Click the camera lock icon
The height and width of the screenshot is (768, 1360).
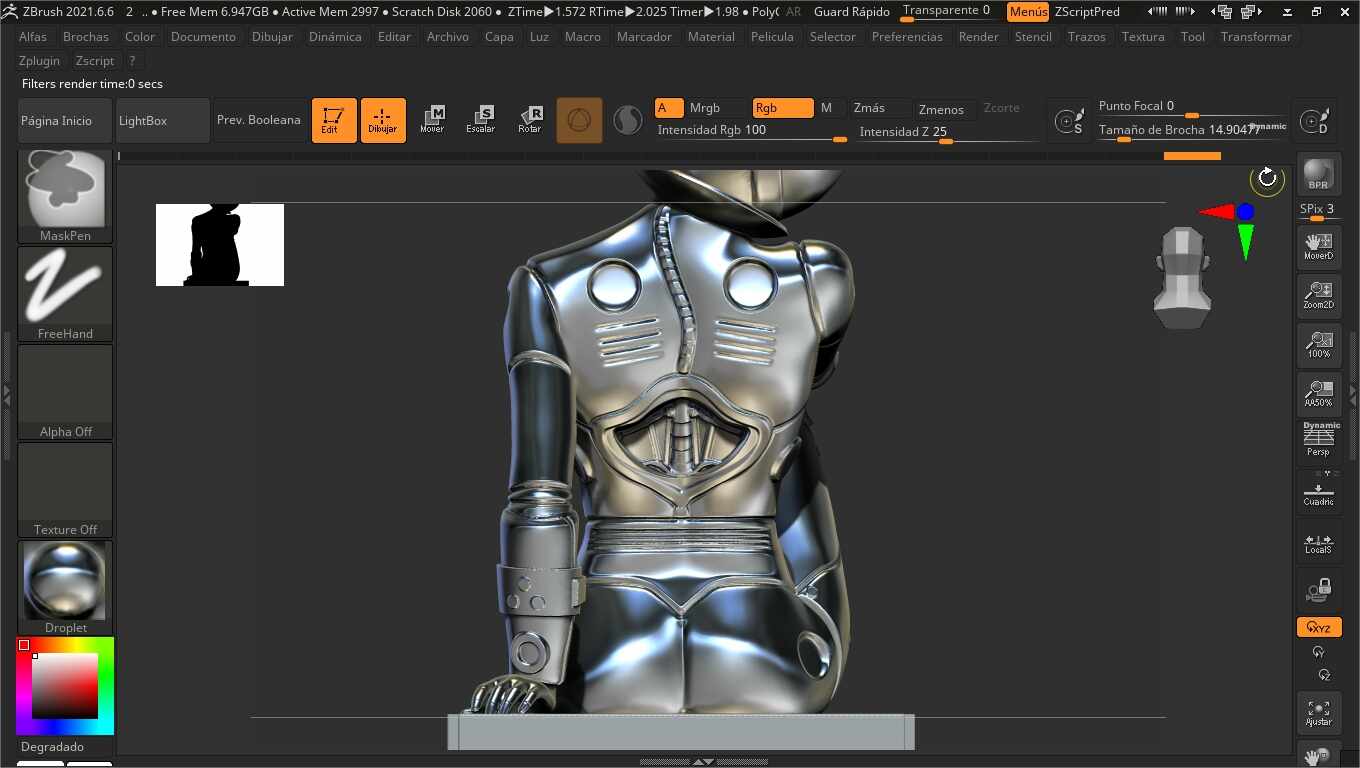[x=1319, y=590]
